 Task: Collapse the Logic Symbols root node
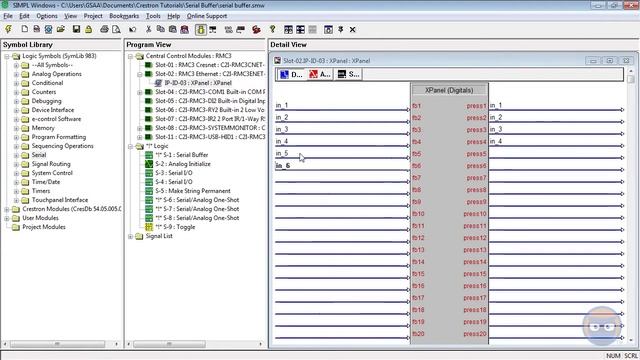pyautogui.click(x=7, y=56)
